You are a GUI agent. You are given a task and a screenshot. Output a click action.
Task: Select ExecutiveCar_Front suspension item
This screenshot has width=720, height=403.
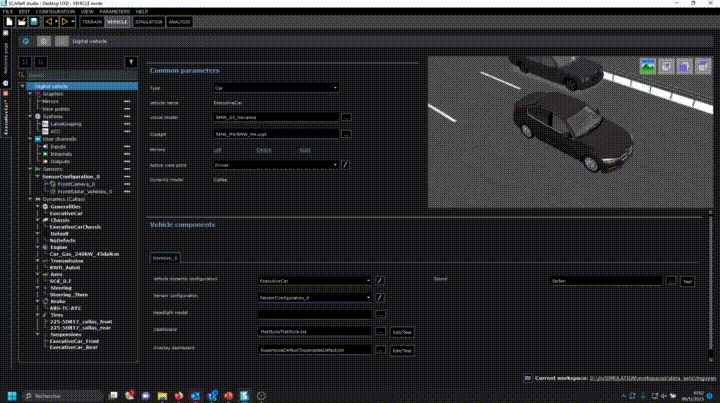74,341
